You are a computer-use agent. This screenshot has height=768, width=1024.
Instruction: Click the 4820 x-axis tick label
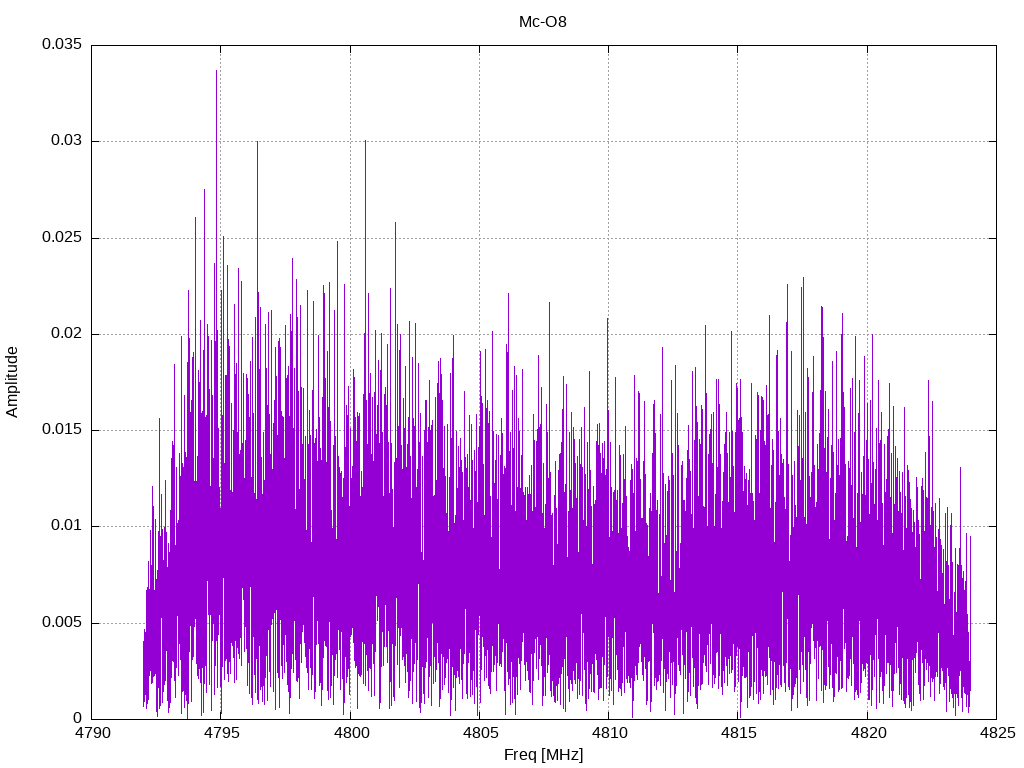click(x=868, y=733)
